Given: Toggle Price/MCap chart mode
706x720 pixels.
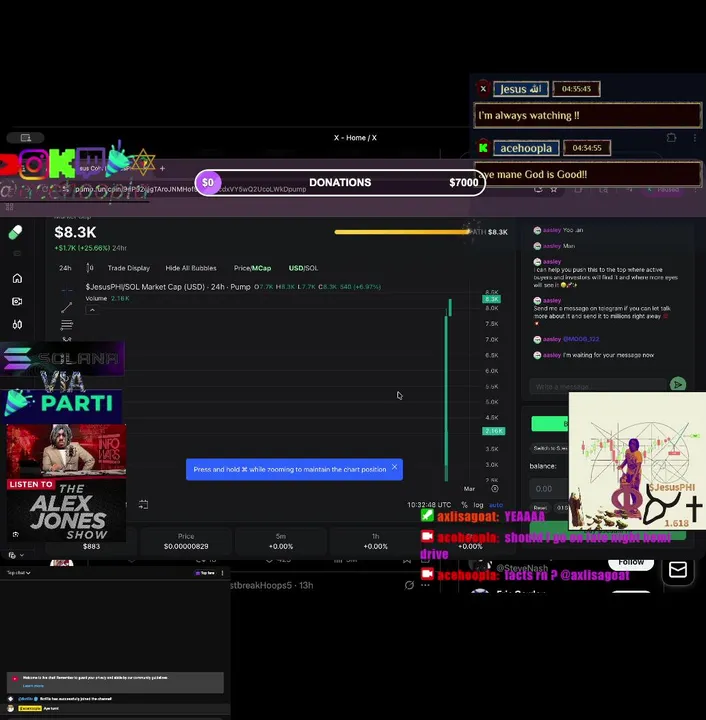Looking at the screenshot, I should coord(252,268).
